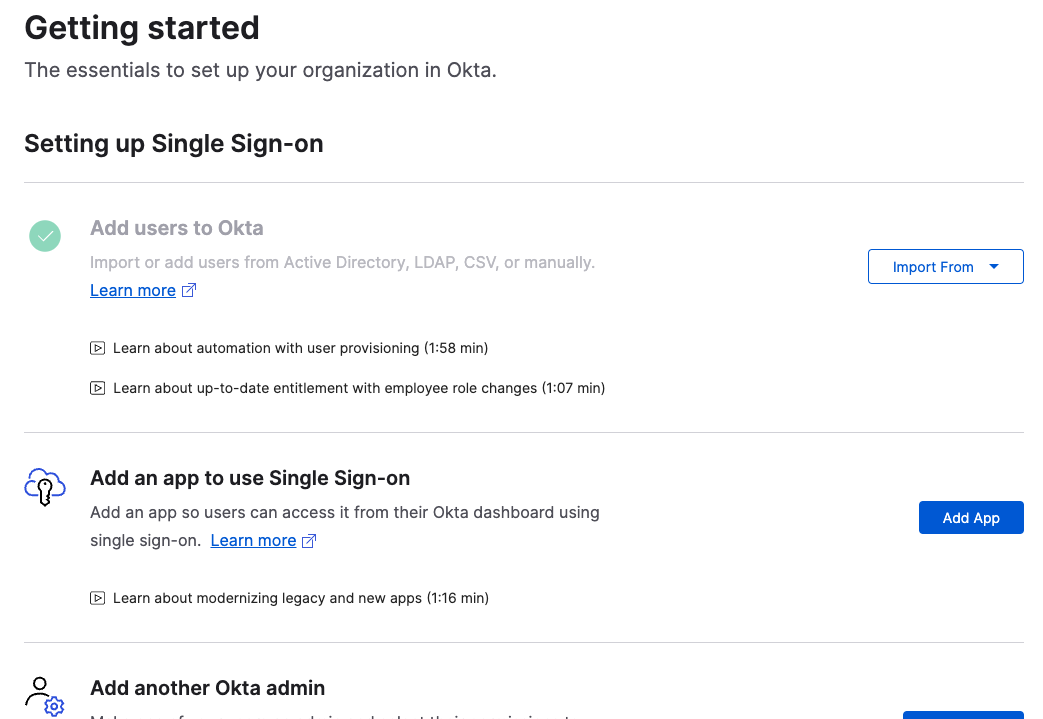1043x719 pixels.
Task: Select the Add an app to use Single Sign-on heading
Action: point(250,478)
